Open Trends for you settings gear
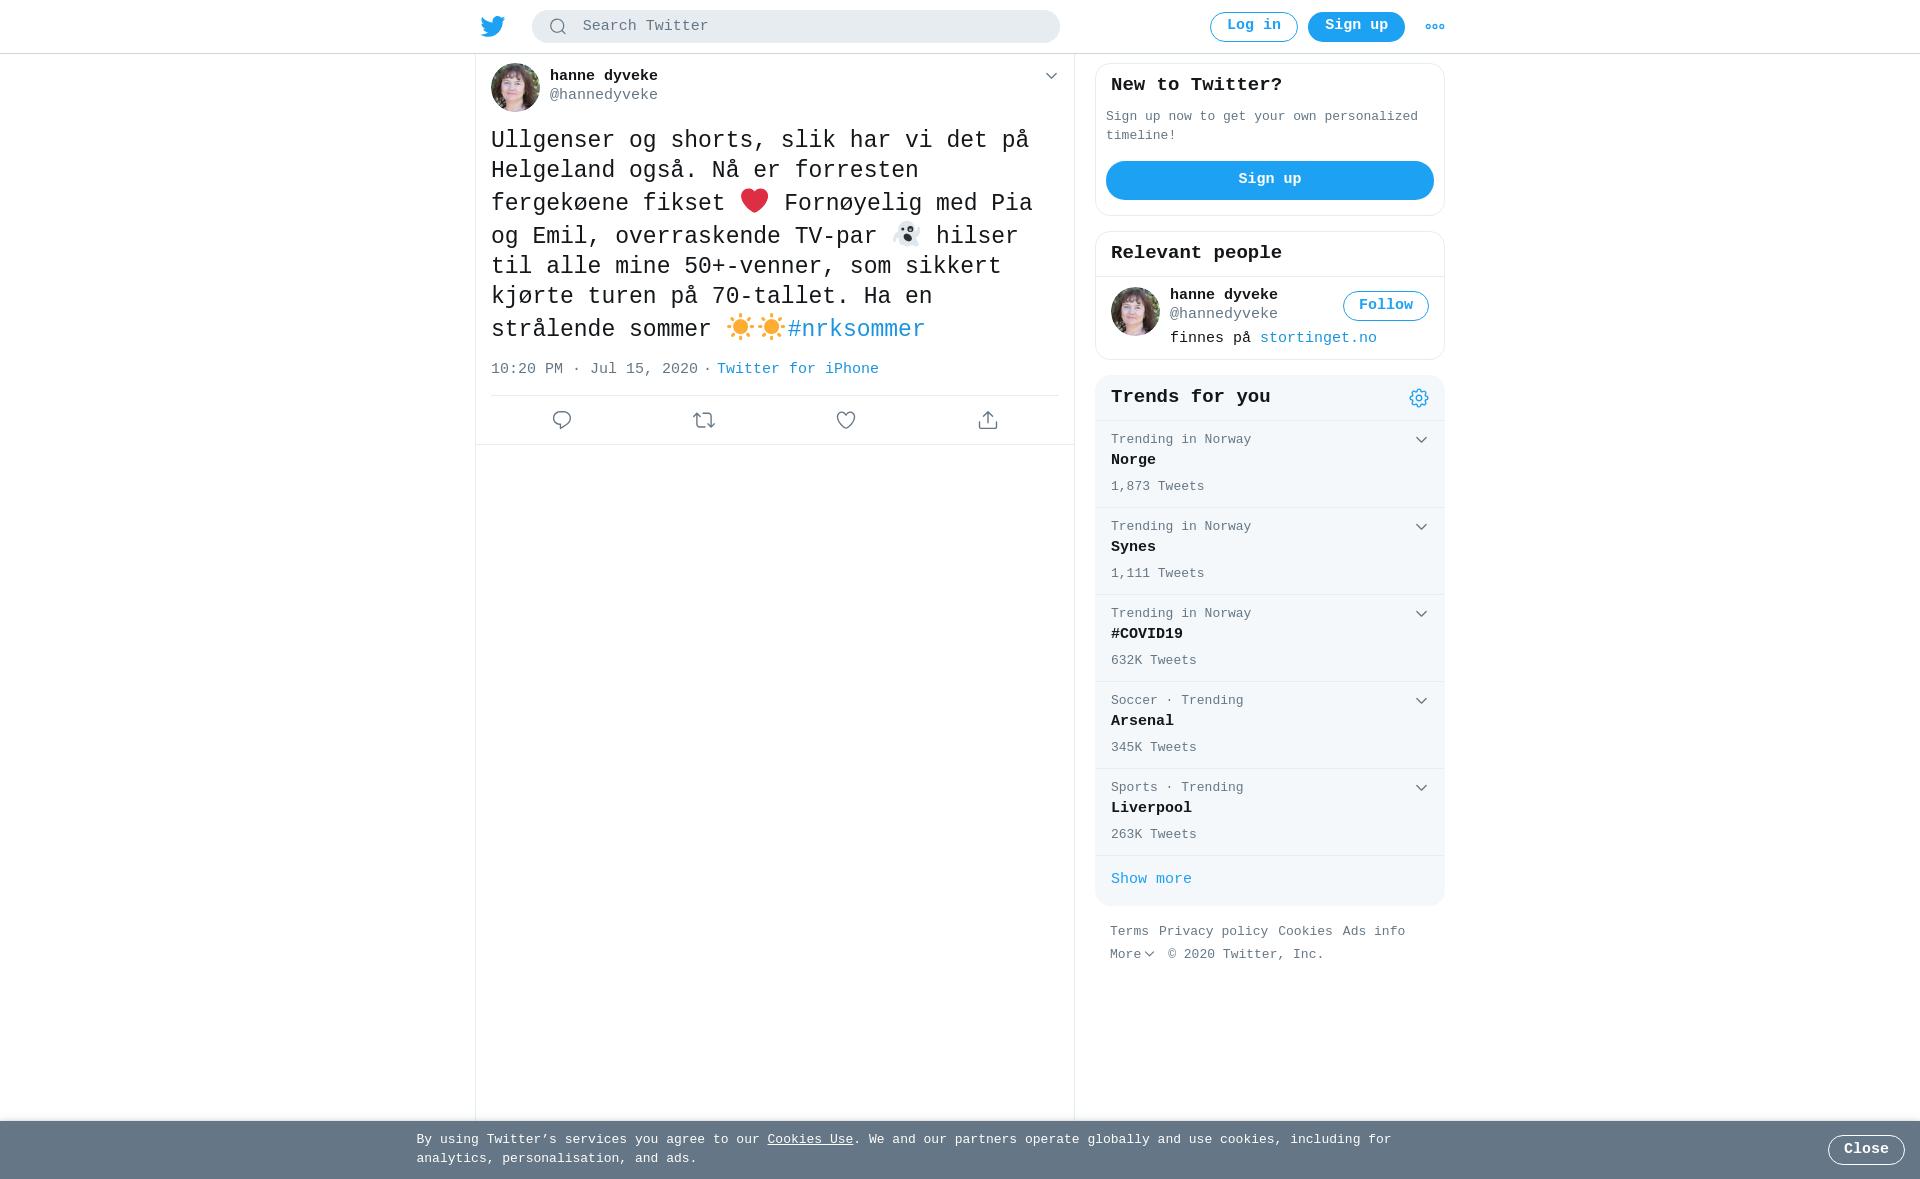 [1419, 398]
